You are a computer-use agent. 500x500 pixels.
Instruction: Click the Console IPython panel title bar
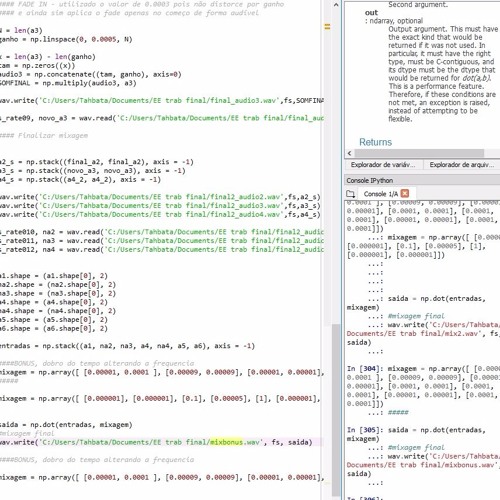[x=422, y=180]
